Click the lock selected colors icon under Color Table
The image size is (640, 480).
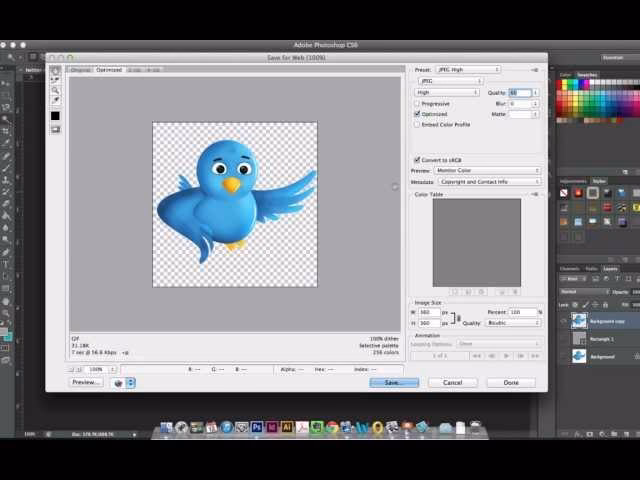482,292
